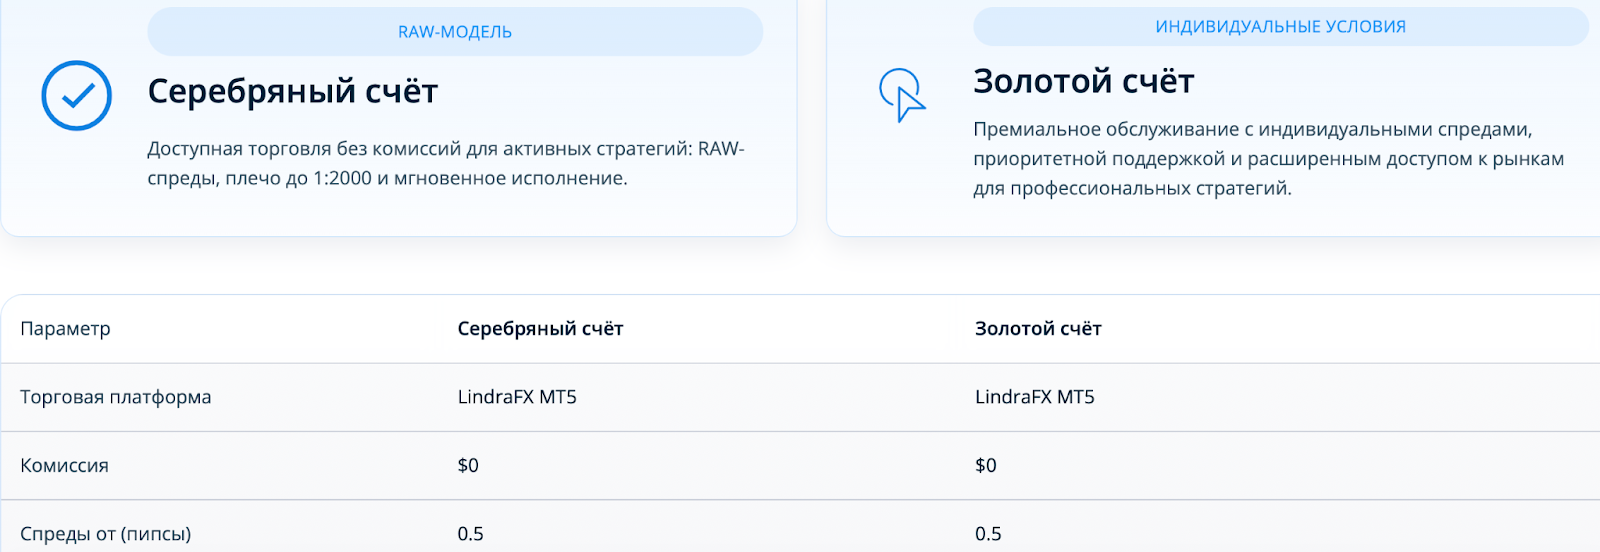Click the $0 commission under Серебряный счёт

468,465
